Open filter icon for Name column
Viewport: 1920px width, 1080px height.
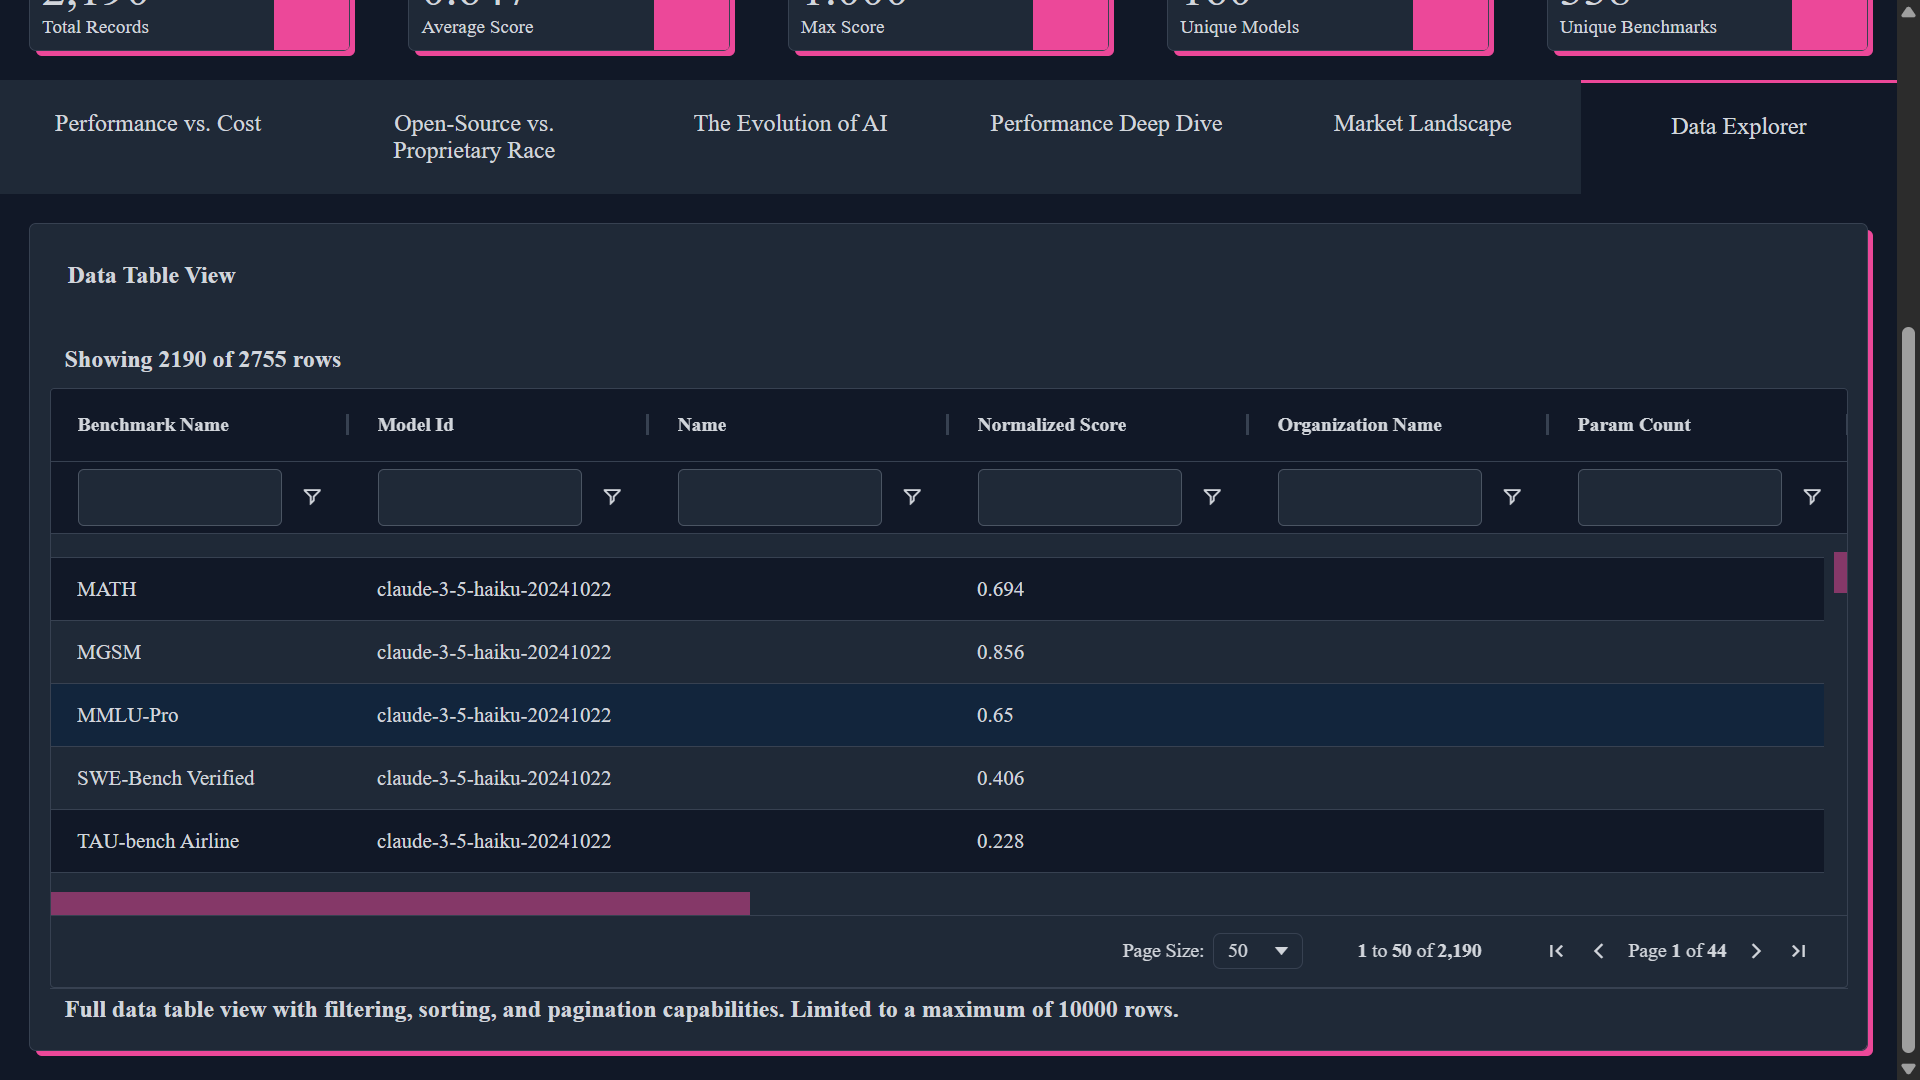click(912, 497)
